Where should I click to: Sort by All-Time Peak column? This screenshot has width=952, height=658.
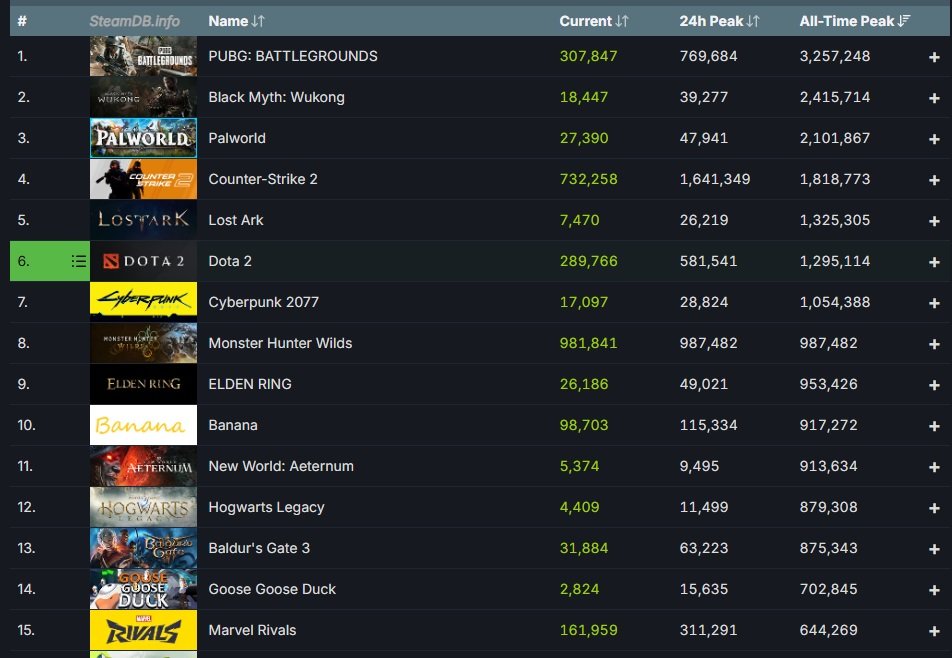[854, 21]
